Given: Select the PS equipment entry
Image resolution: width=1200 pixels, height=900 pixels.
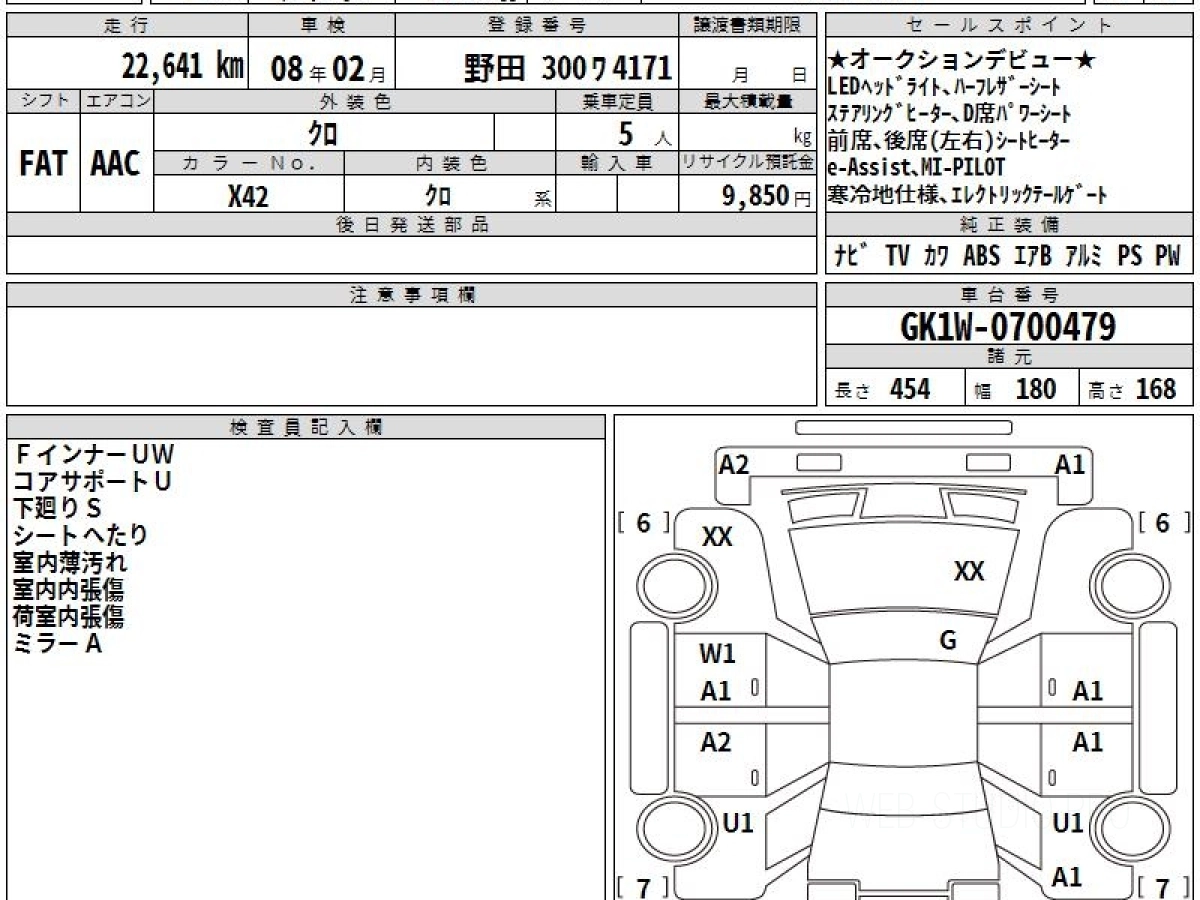Looking at the screenshot, I should coord(1130,256).
